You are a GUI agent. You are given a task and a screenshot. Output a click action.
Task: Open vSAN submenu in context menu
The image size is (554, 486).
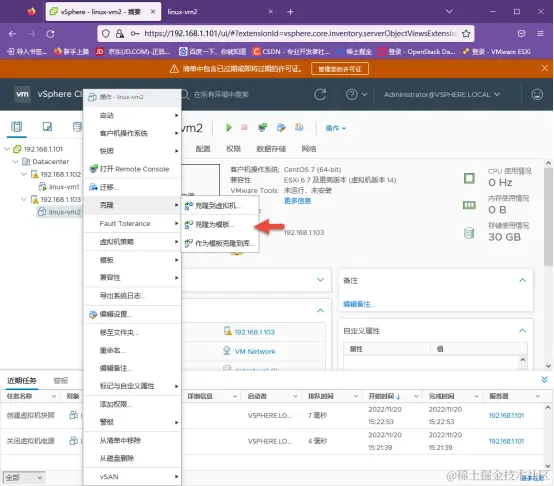click(132, 476)
